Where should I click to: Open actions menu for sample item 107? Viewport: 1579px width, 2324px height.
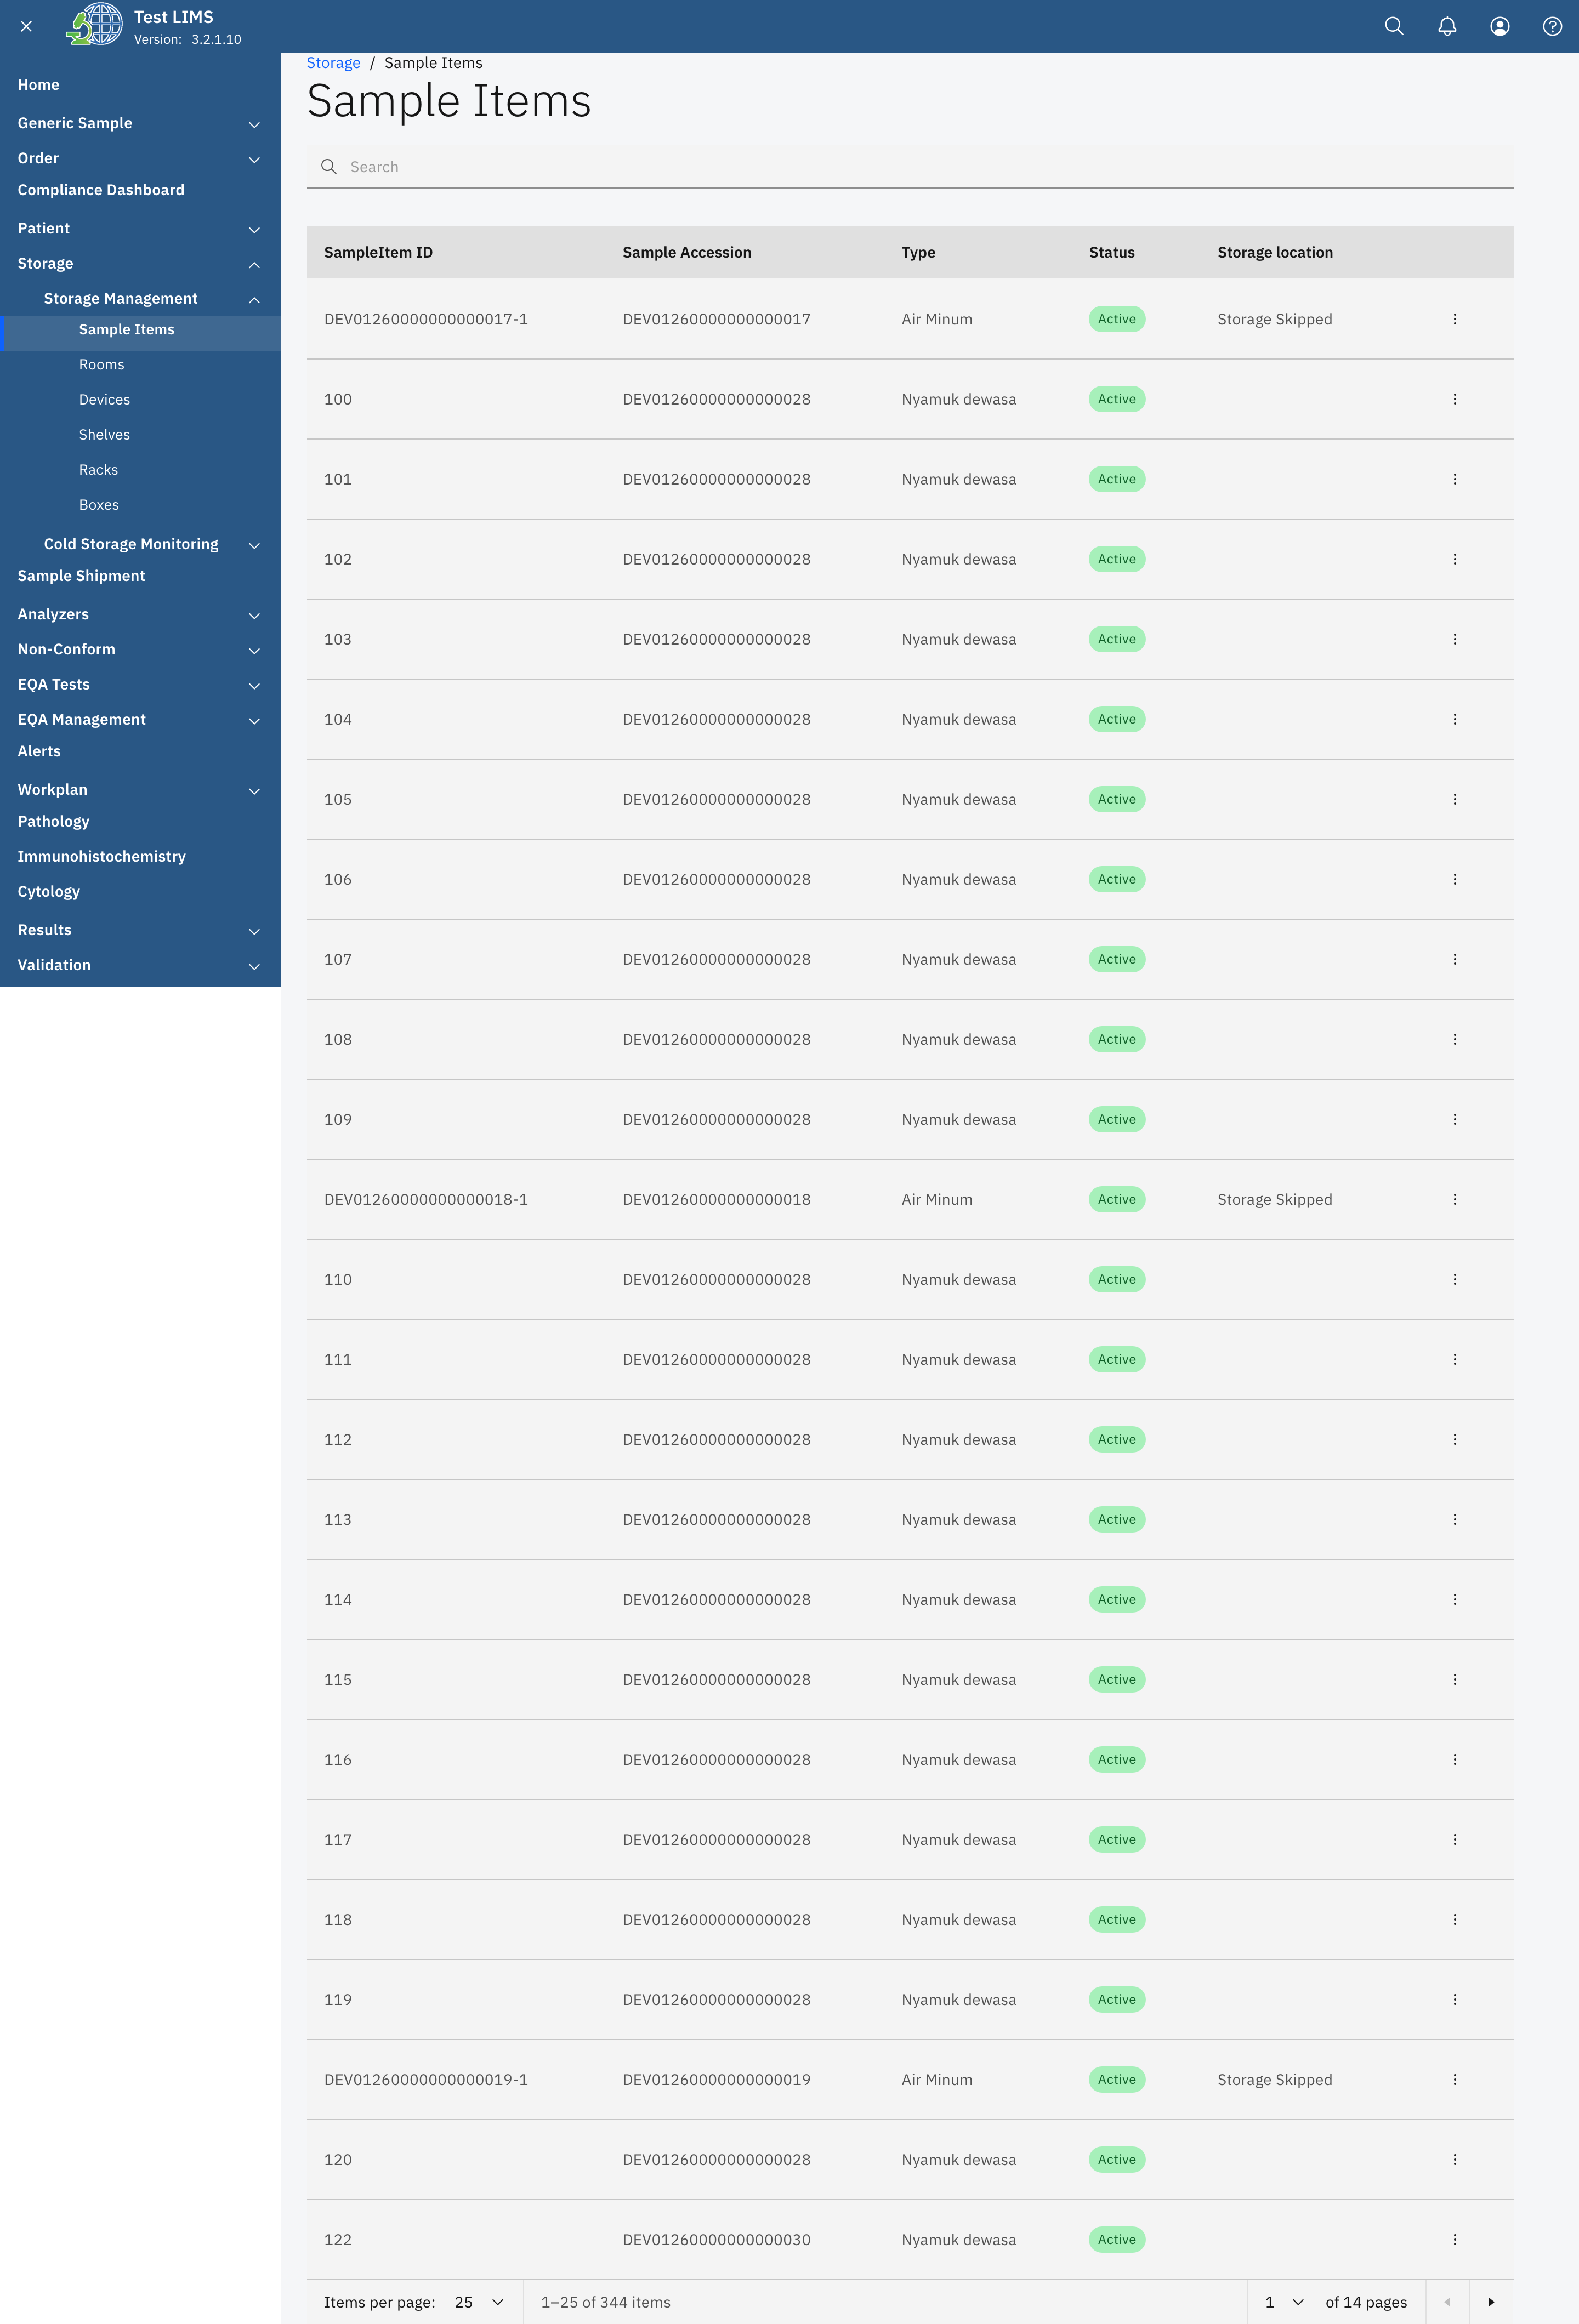pos(1454,959)
